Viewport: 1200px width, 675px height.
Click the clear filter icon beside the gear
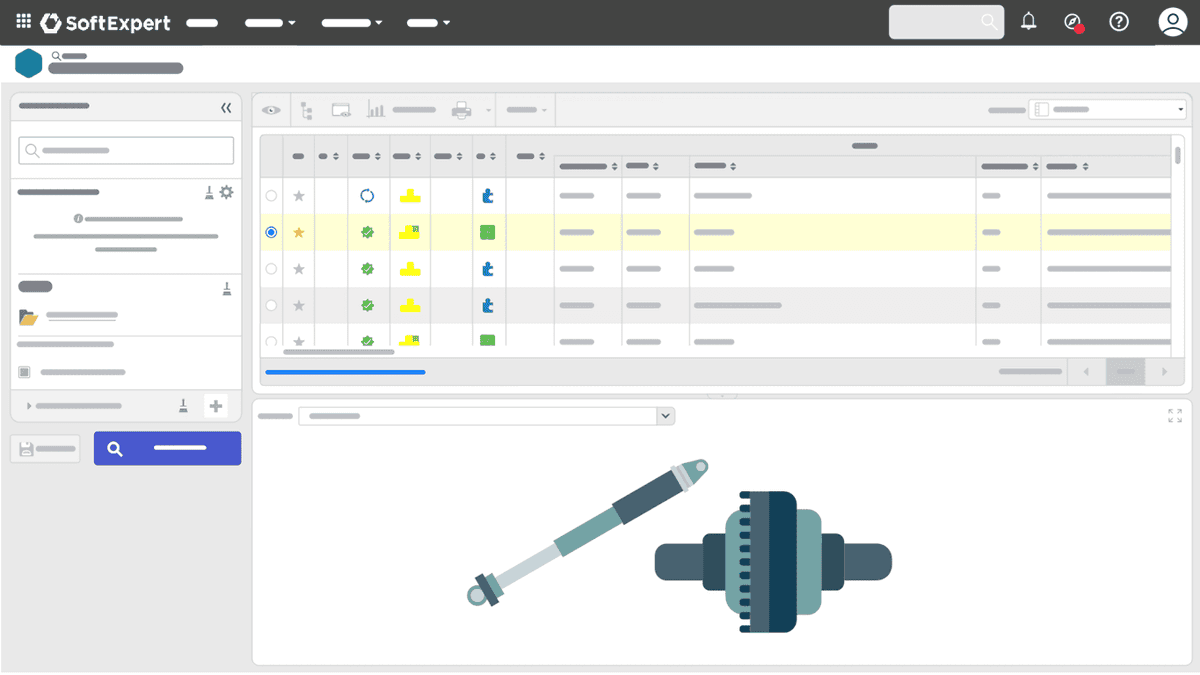[x=208, y=192]
